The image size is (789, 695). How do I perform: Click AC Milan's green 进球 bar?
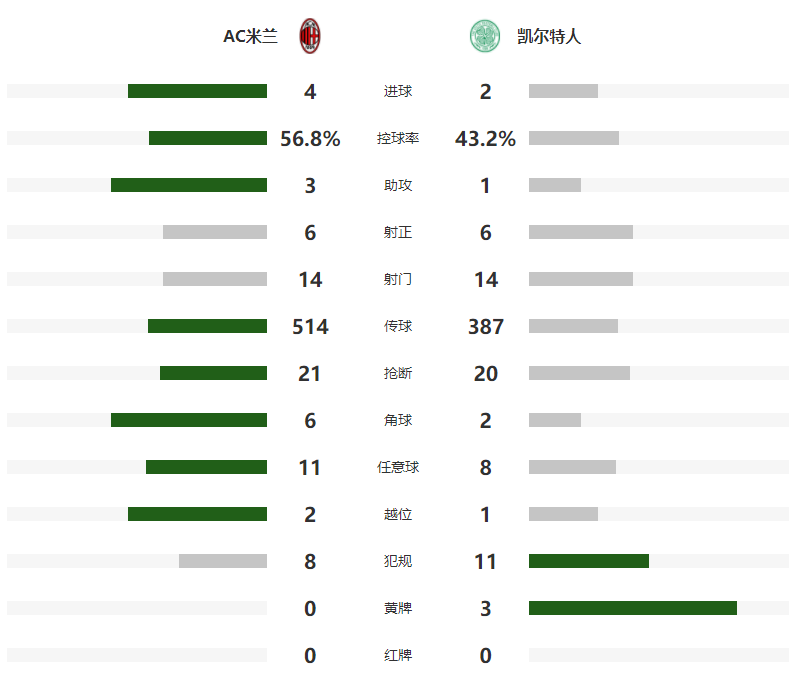[x=197, y=91]
